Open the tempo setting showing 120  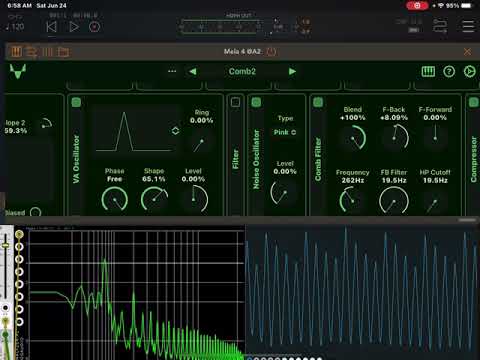pyautogui.click(x=15, y=27)
